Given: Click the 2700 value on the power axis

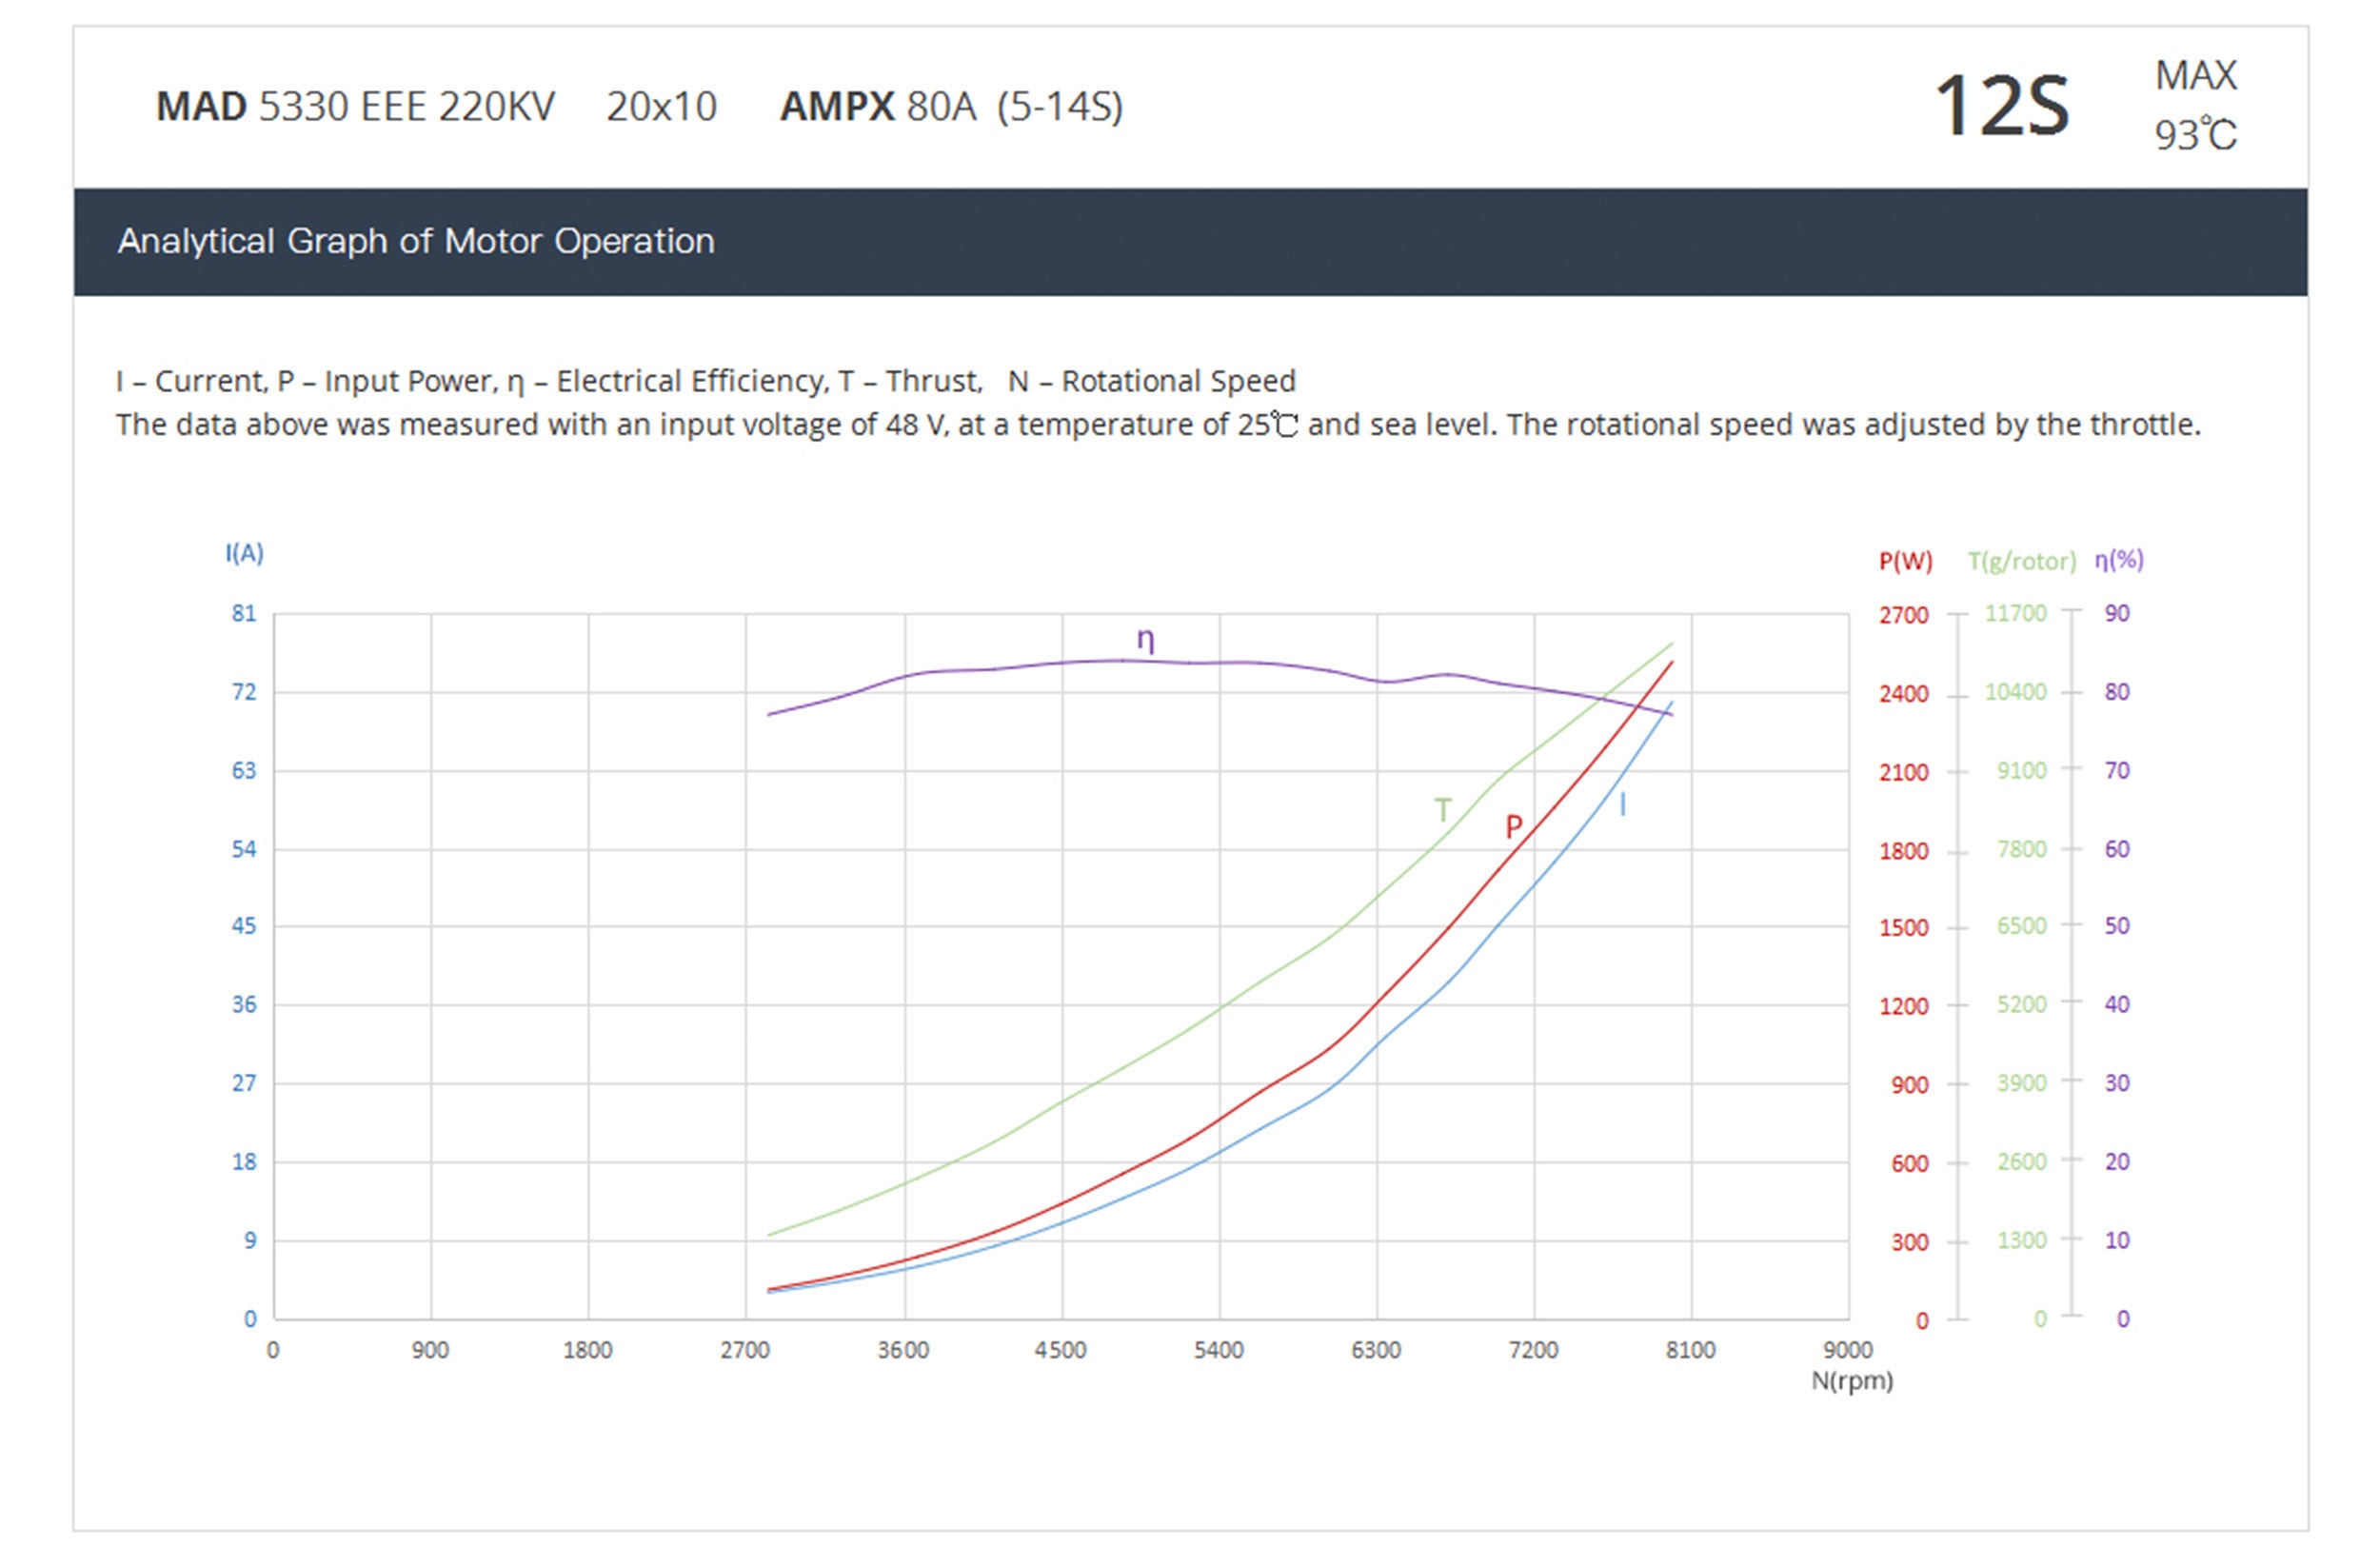Looking at the screenshot, I should (1903, 615).
